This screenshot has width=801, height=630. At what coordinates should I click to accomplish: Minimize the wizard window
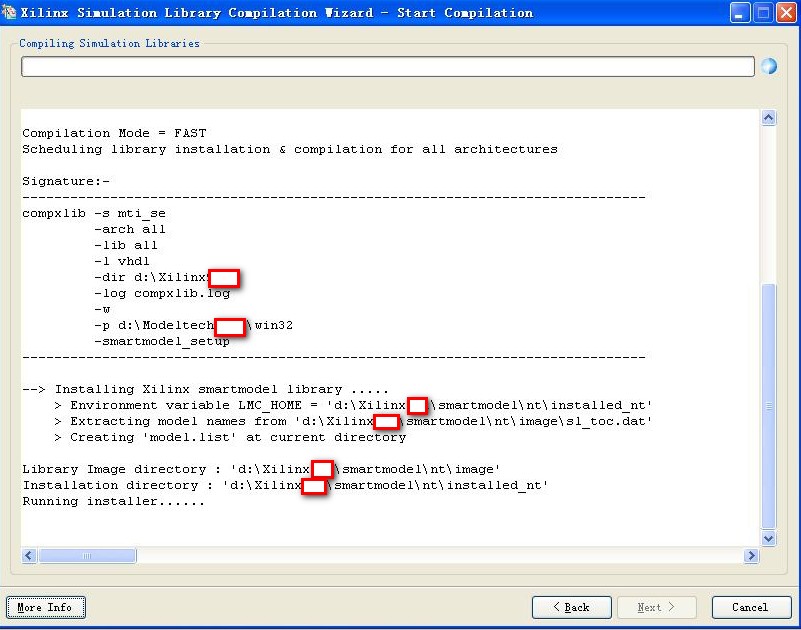click(x=739, y=13)
